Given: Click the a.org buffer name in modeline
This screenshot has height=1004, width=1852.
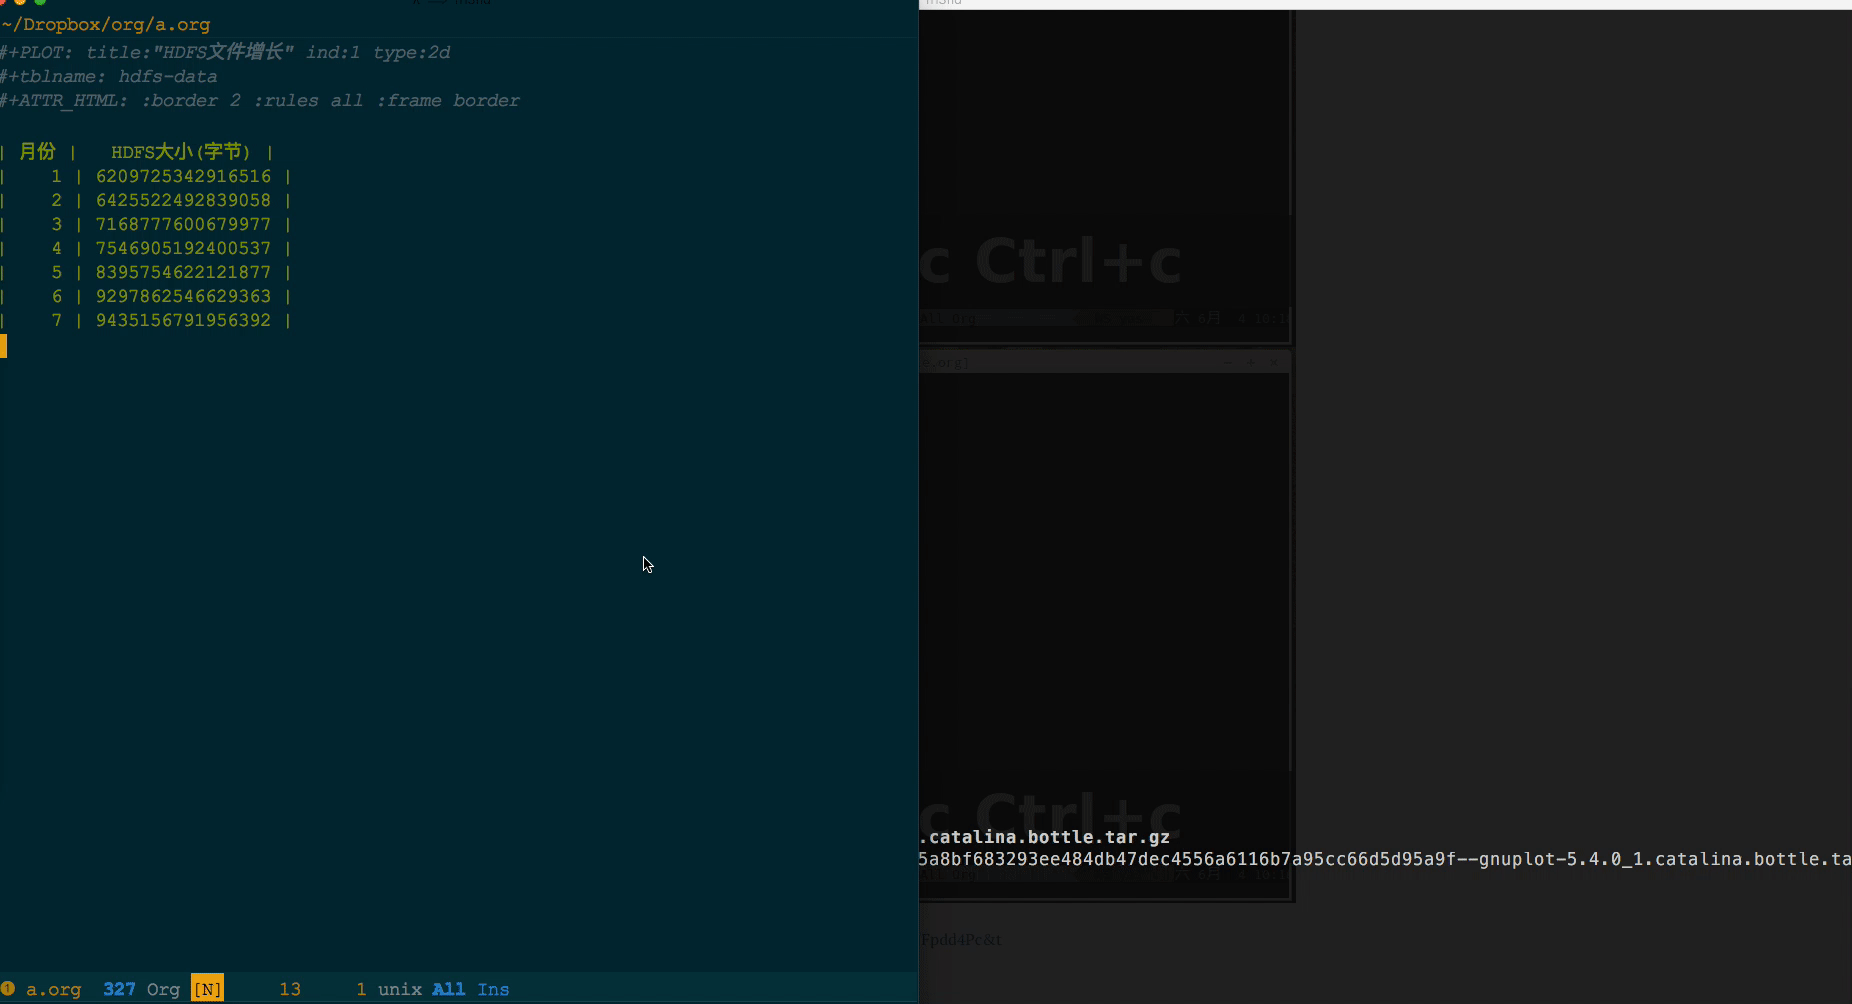Looking at the screenshot, I should click(53, 989).
